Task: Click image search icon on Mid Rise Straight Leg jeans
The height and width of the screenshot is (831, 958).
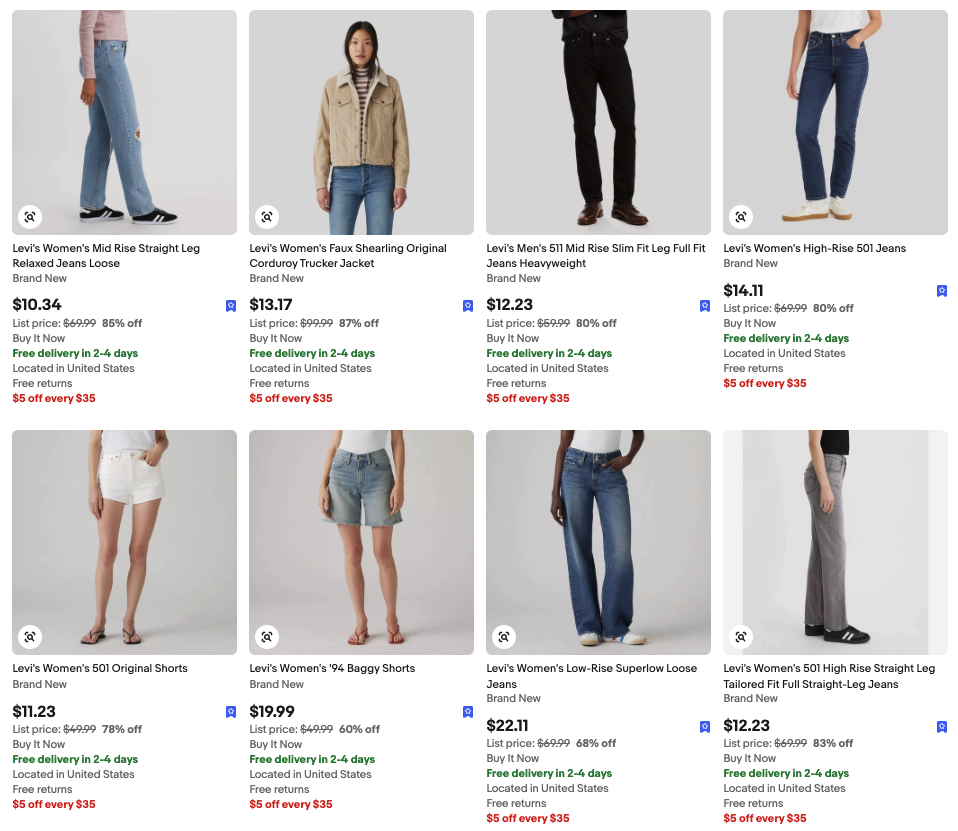Action: 30,217
